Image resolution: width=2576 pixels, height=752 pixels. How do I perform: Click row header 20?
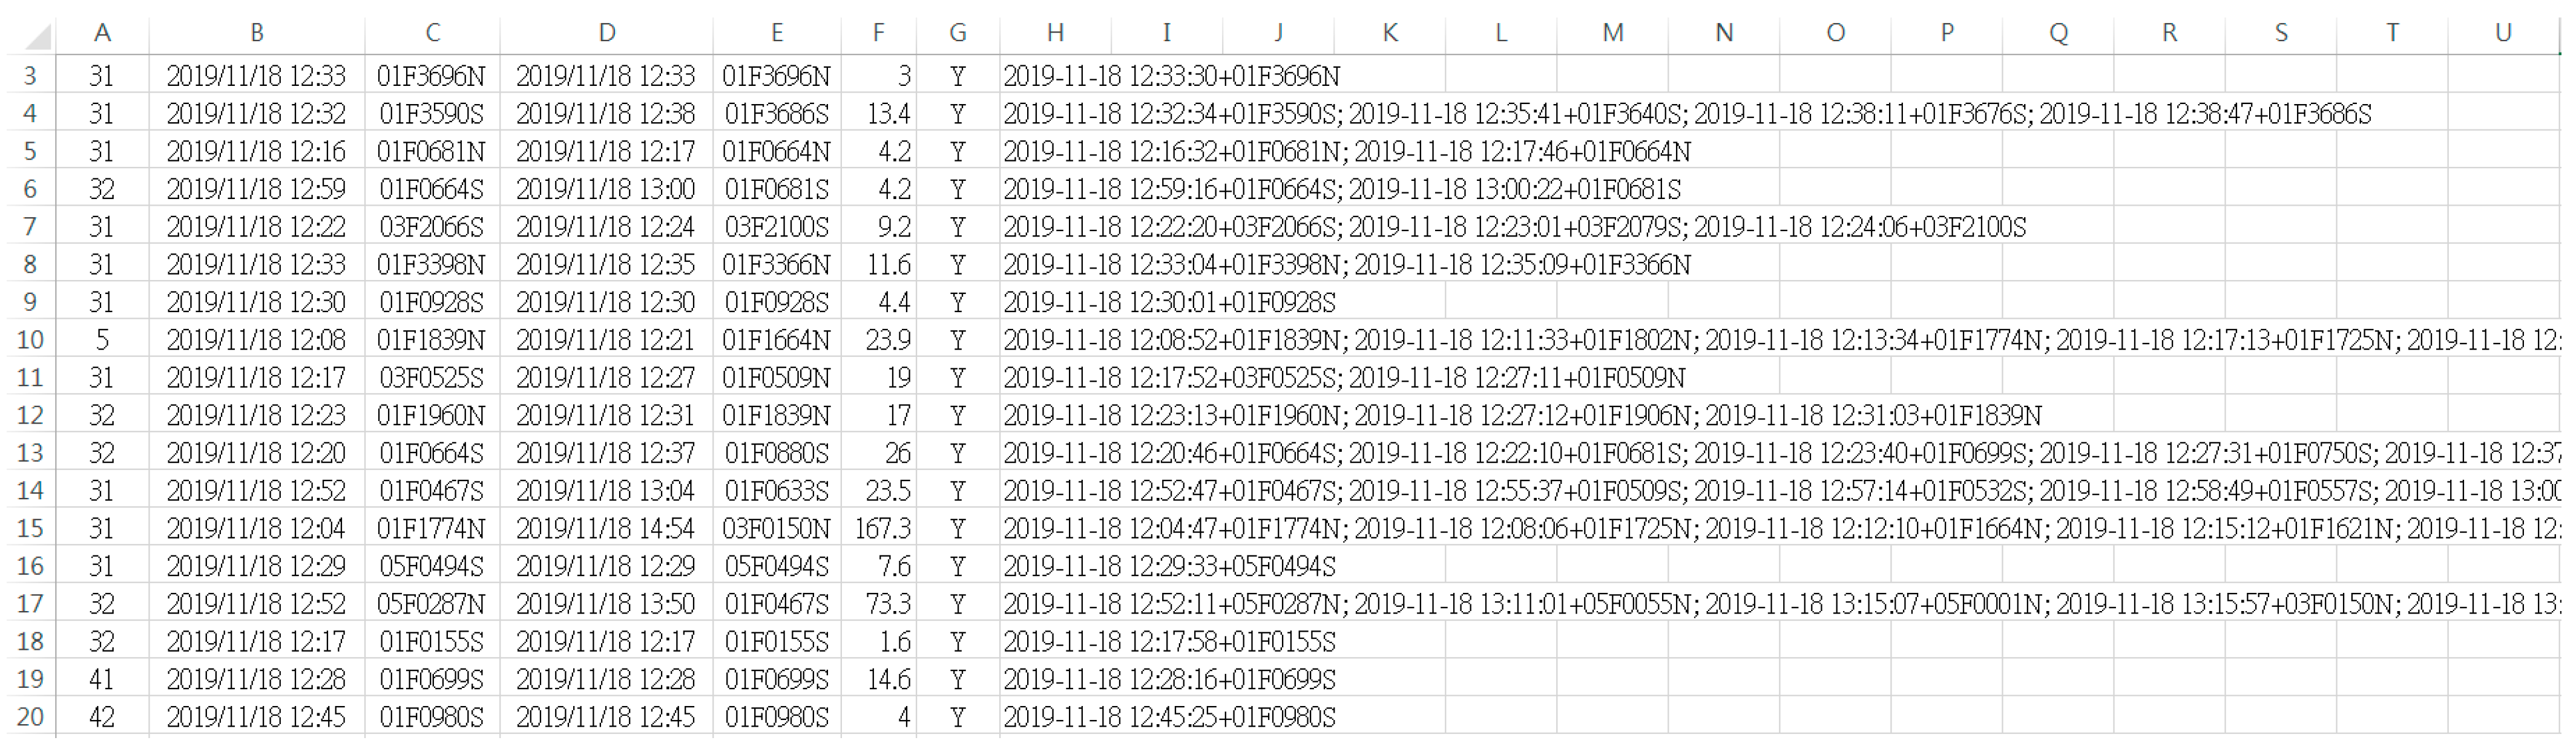30,717
